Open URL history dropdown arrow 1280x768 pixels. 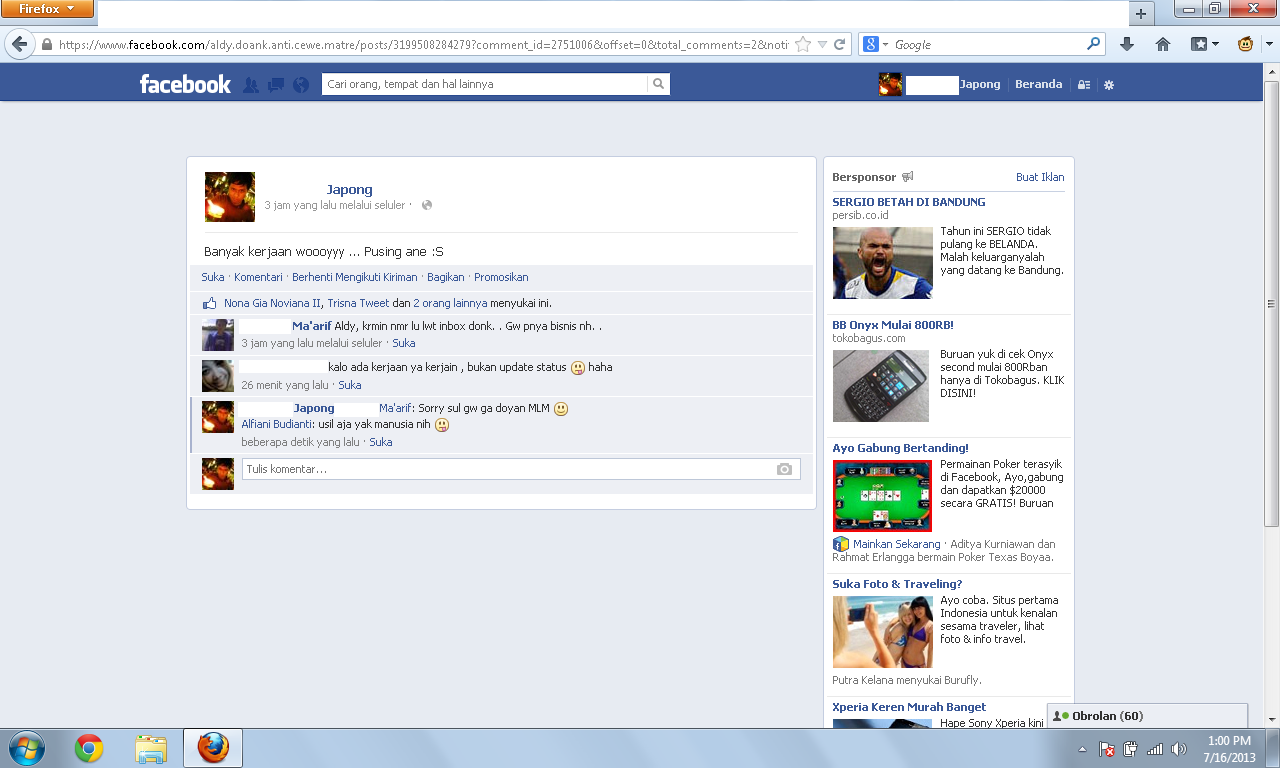[822, 44]
